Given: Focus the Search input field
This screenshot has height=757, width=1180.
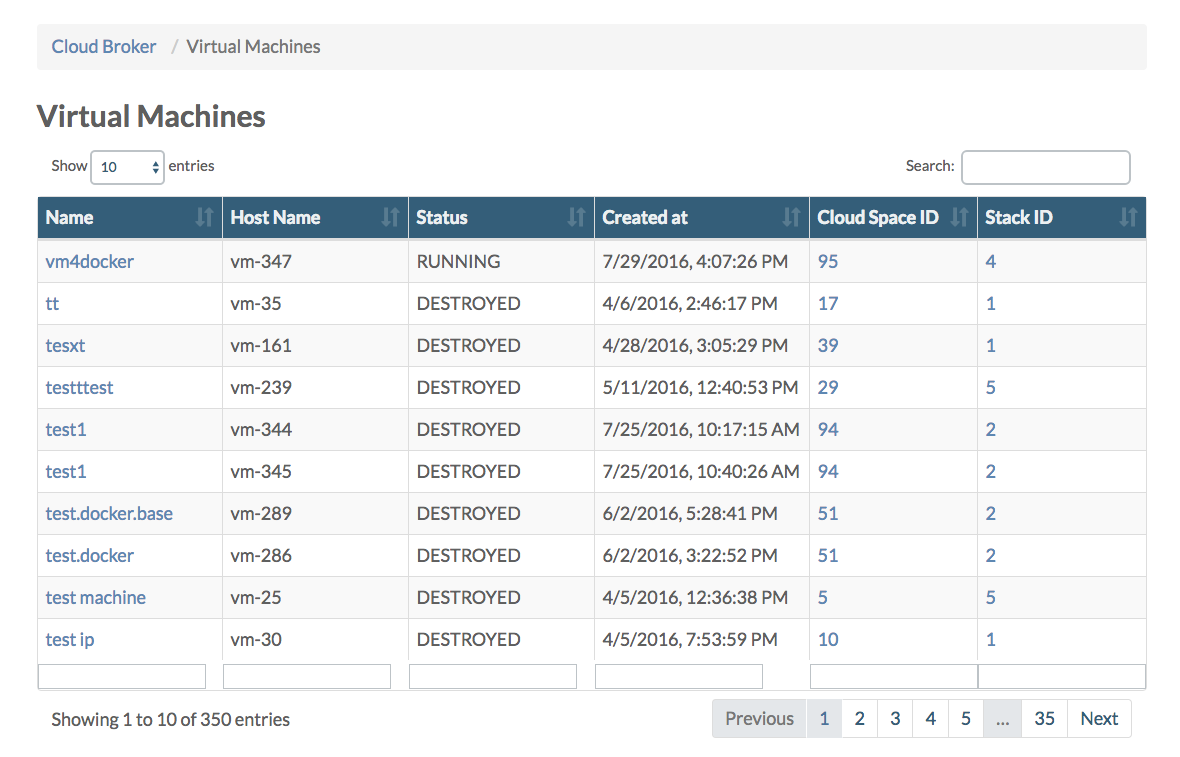Looking at the screenshot, I should [x=1045, y=167].
